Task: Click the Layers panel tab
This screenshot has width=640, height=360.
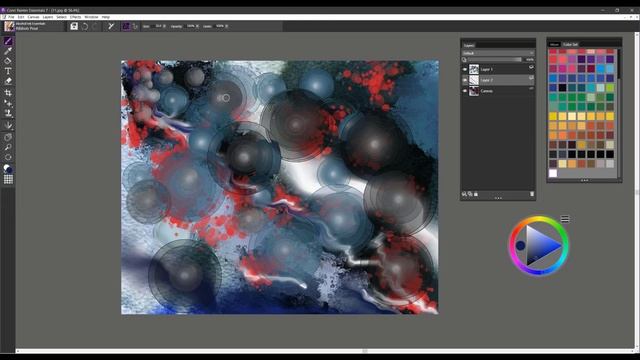Action: click(x=469, y=45)
